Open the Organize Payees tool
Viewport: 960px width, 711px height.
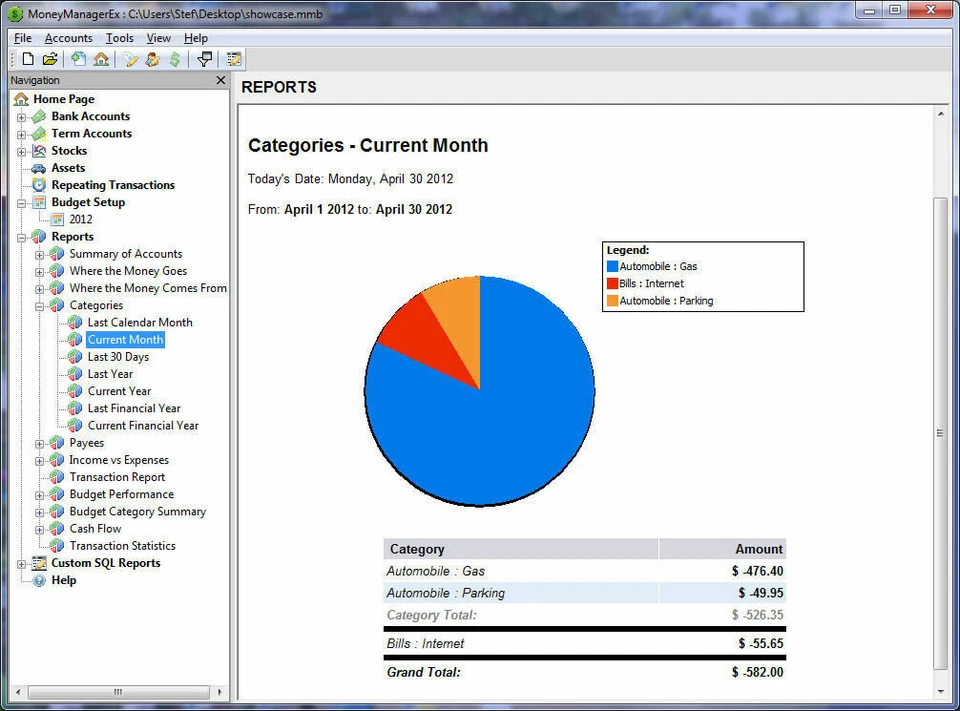point(152,59)
